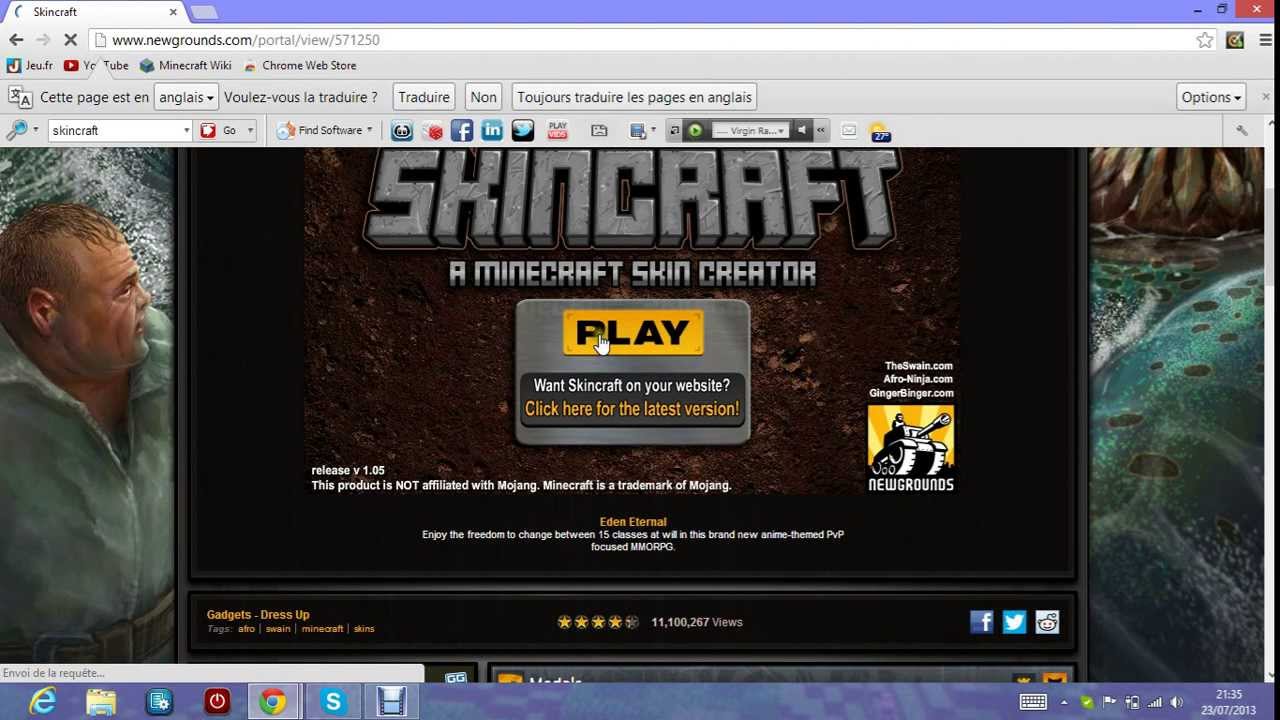The height and width of the screenshot is (720, 1280).
Task: Expand the magnifier icon dropdown arrow
Action: pos(36,130)
